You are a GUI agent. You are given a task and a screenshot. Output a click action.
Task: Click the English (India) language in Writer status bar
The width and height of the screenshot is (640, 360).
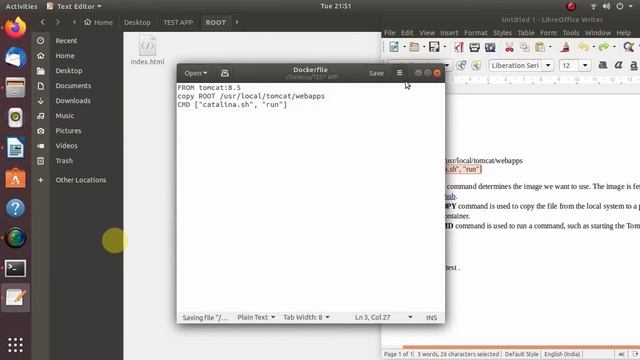coord(562,354)
